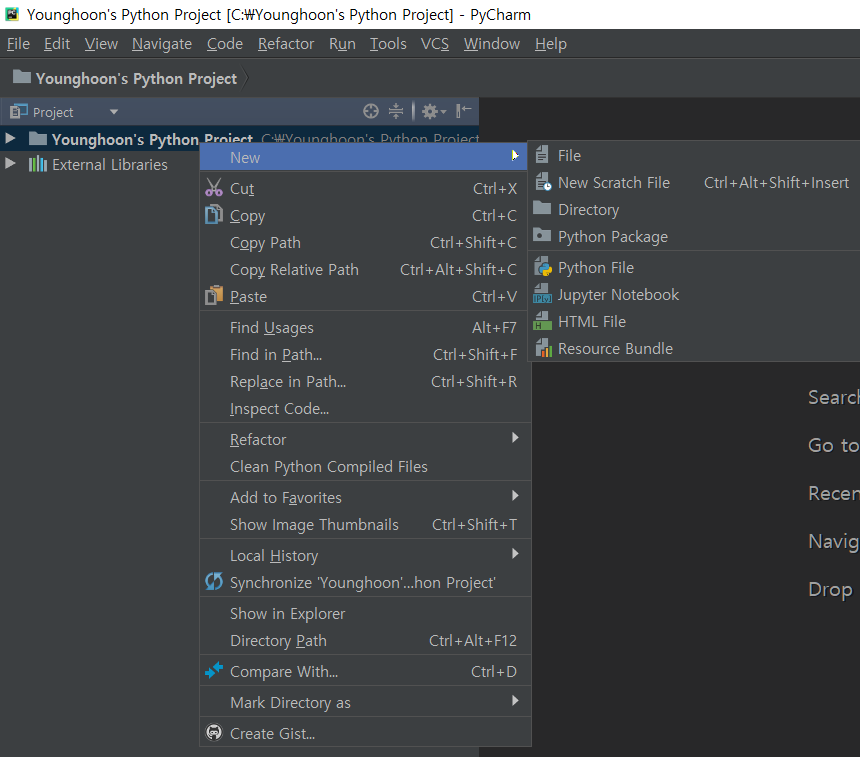Click the Python Package label
This screenshot has width=860, height=757.
[x=613, y=236]
